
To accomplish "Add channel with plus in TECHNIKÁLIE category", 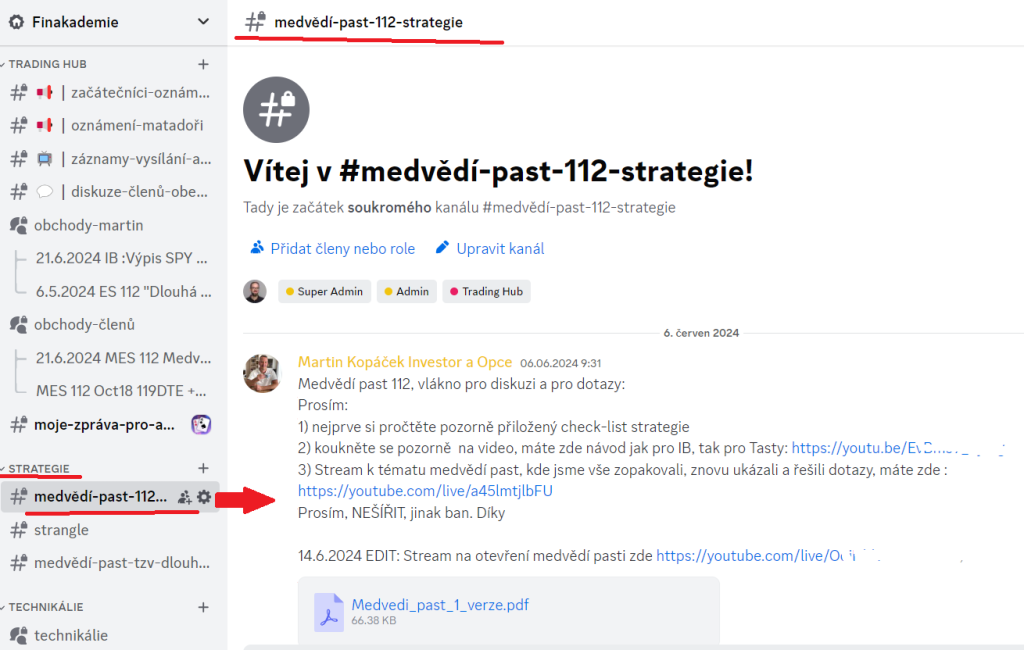I will click(203, 607).
